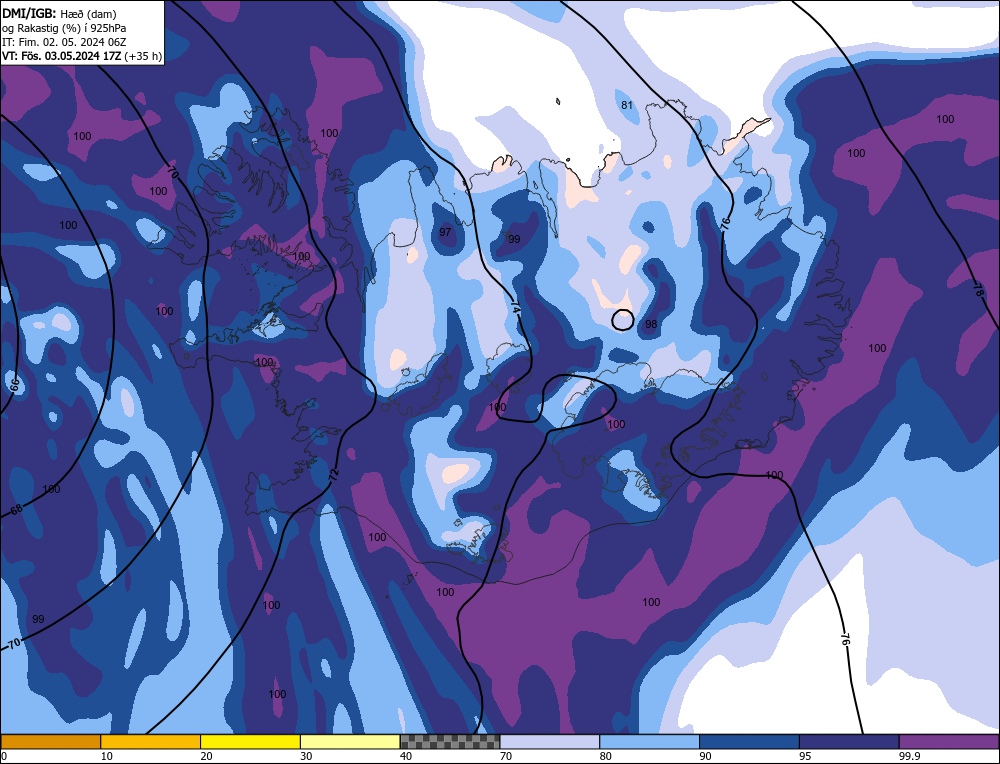The image size is (1000, 764).
Task: Click the "66" contour height label
Action: click(14, 385)
